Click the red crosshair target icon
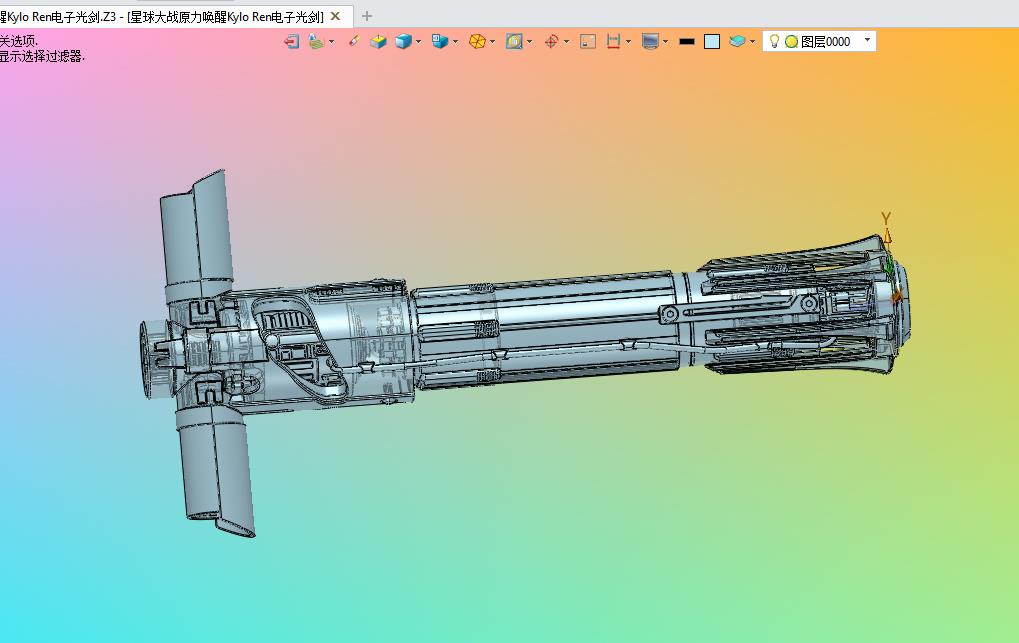Viewport: 1019px width, 643px height. 551,42
